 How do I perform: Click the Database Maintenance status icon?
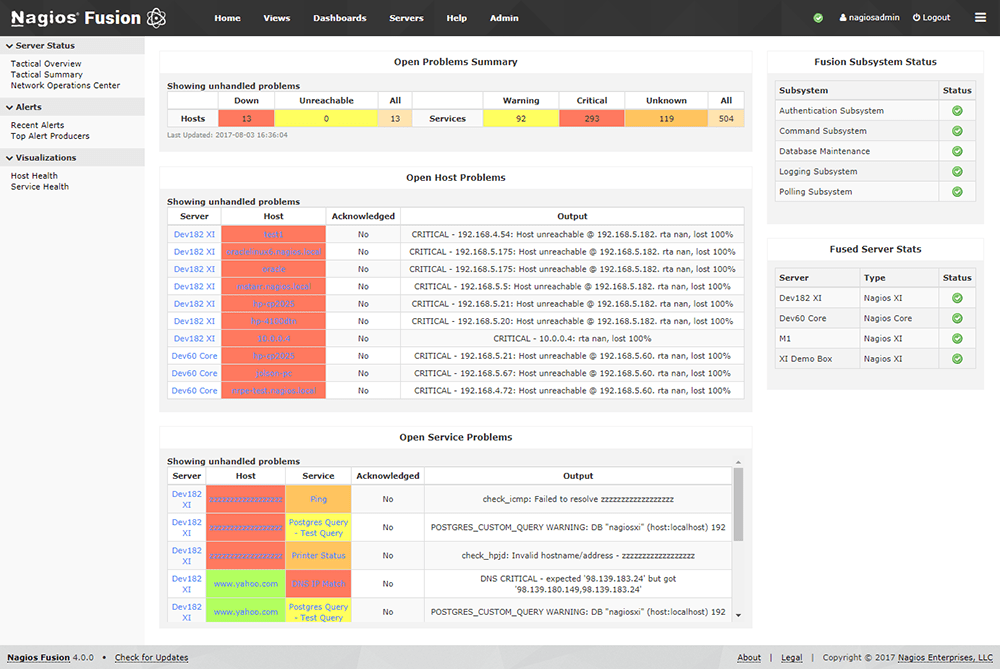[x=957, y=152]
